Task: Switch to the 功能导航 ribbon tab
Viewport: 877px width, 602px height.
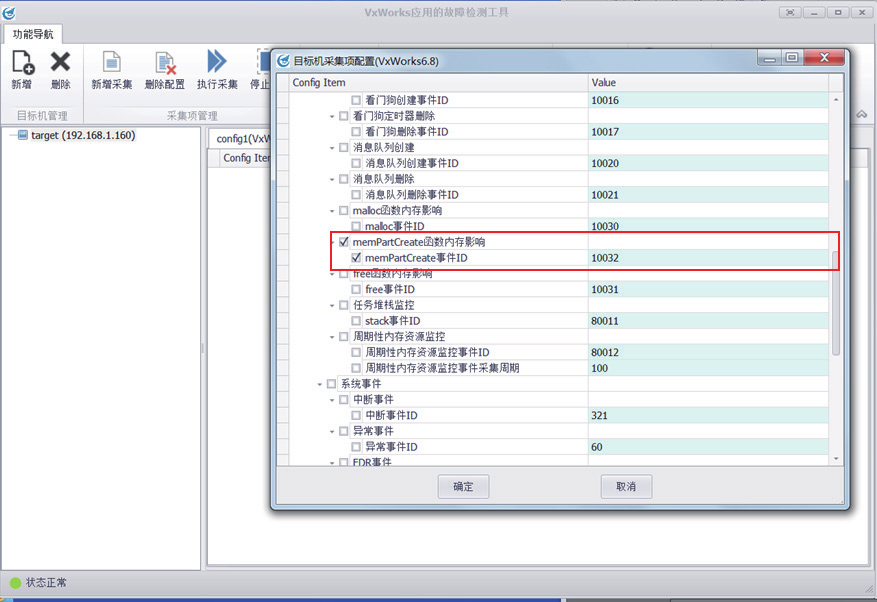Action: point(31,34)
